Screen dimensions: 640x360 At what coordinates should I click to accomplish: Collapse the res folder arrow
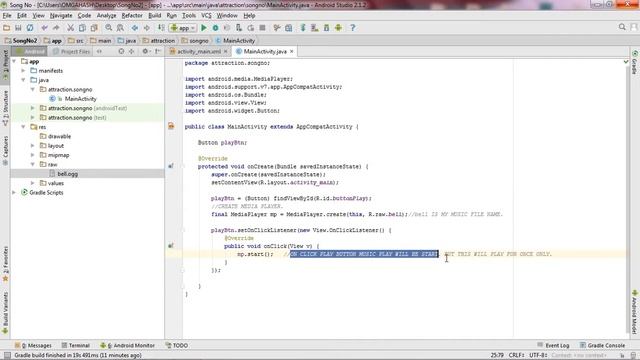pyautogui.click(x=24, y=127)
